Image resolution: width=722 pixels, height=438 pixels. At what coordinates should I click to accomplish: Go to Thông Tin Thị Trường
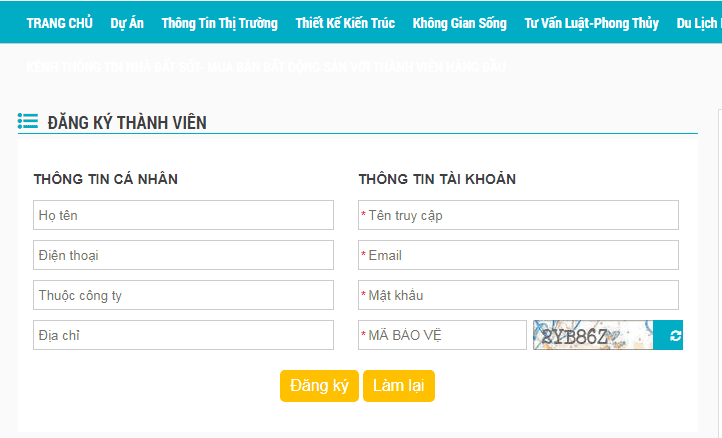219,23
